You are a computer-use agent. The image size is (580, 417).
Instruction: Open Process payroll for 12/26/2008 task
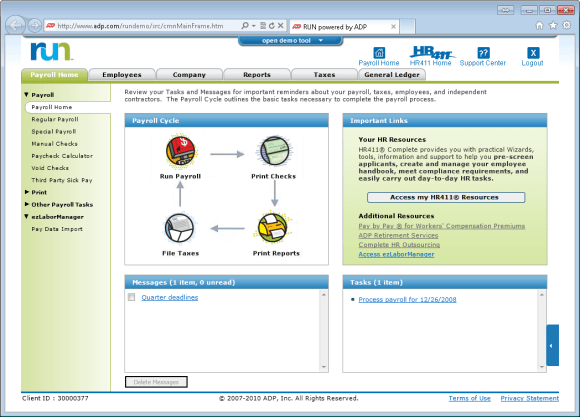click(x=407, y=299)
